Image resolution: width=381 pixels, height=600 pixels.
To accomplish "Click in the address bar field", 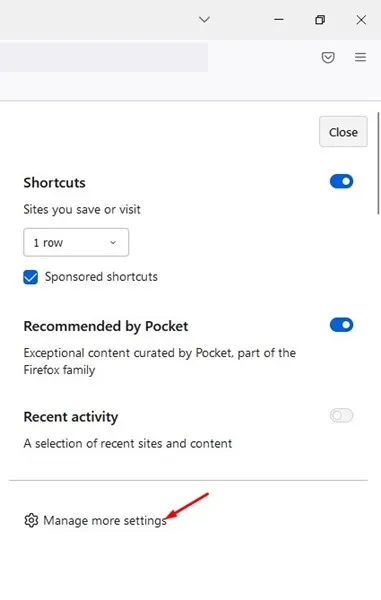I will pyautogui.click(x=104, y=57).
